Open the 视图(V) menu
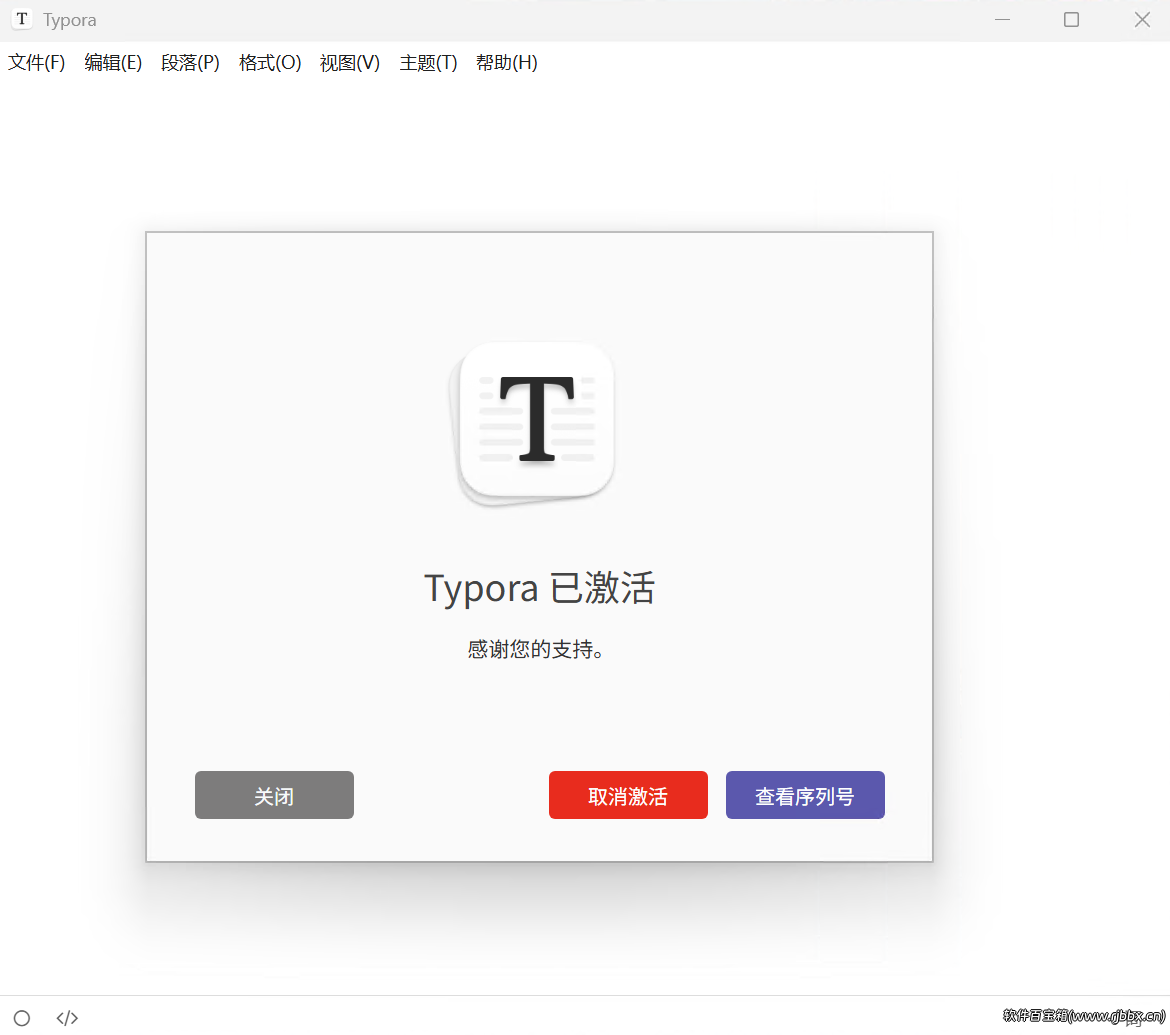 click(349, 63)
